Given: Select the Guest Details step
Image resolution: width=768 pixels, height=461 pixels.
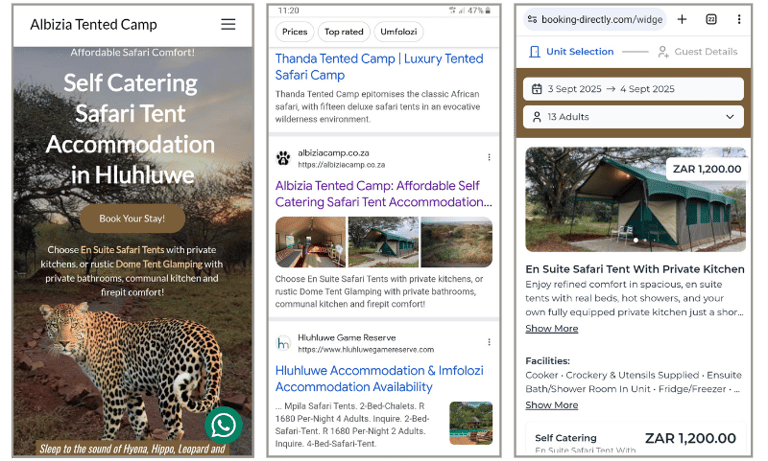Looking at the screenshot, I should (x=697, y=51).
